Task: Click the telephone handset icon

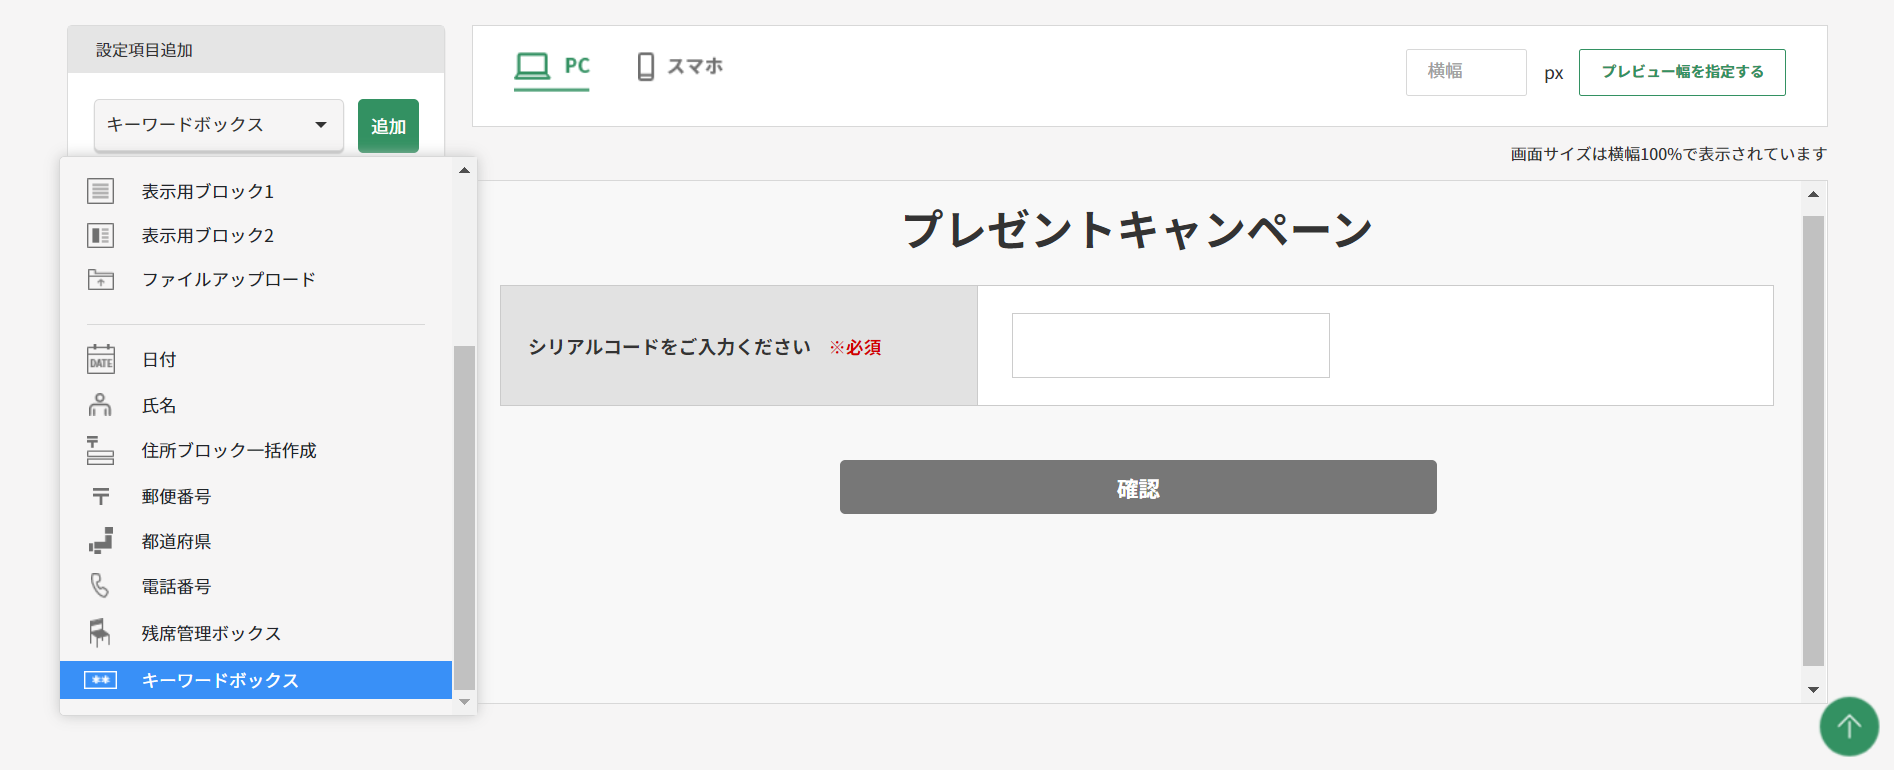Action: (100, 586)
